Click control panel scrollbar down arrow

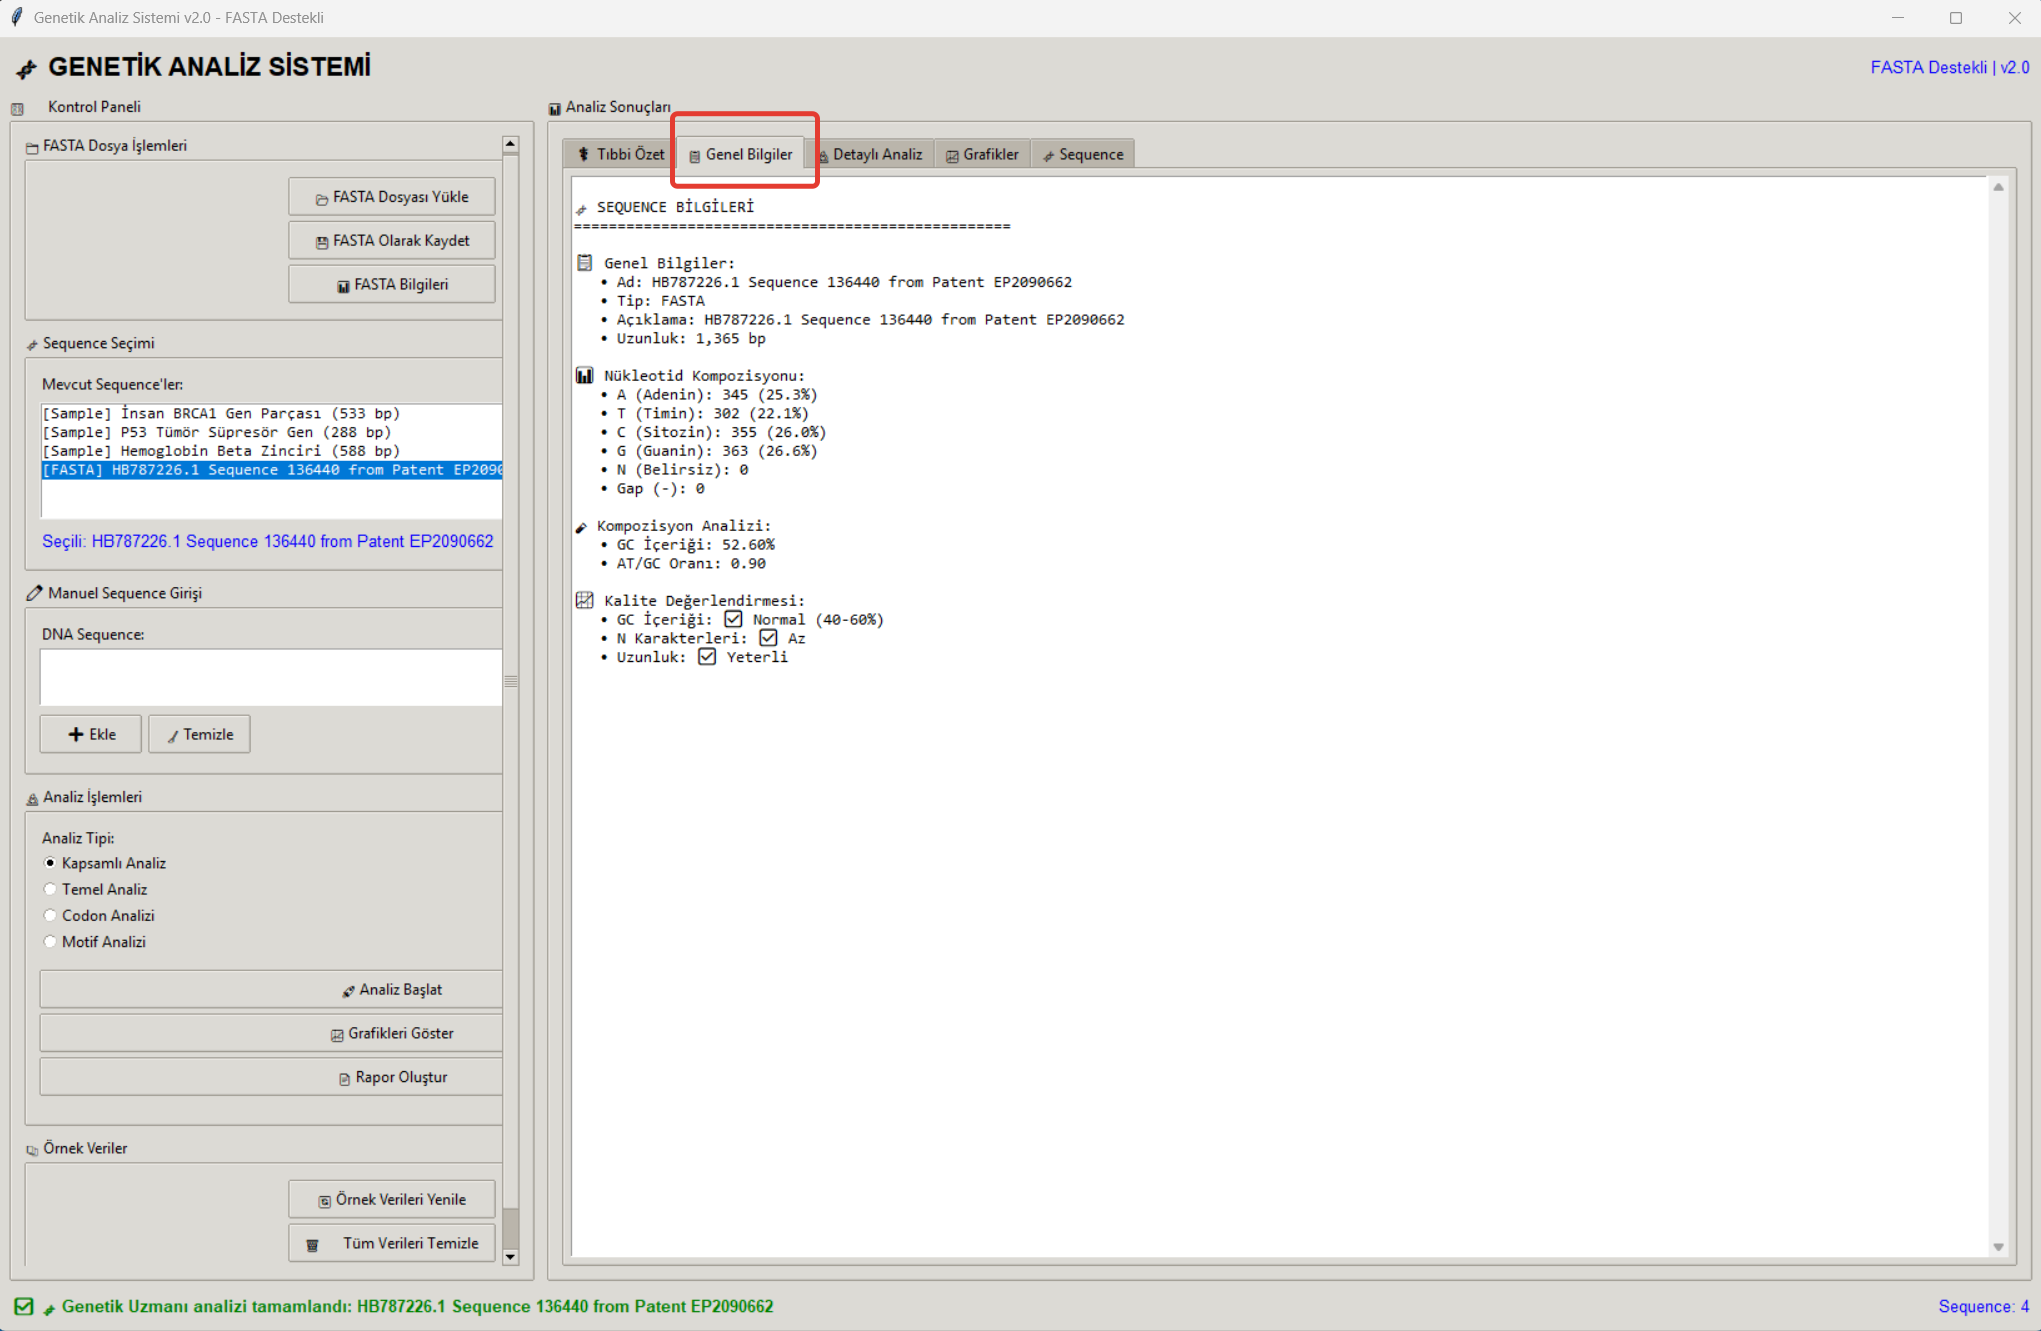510,1257
